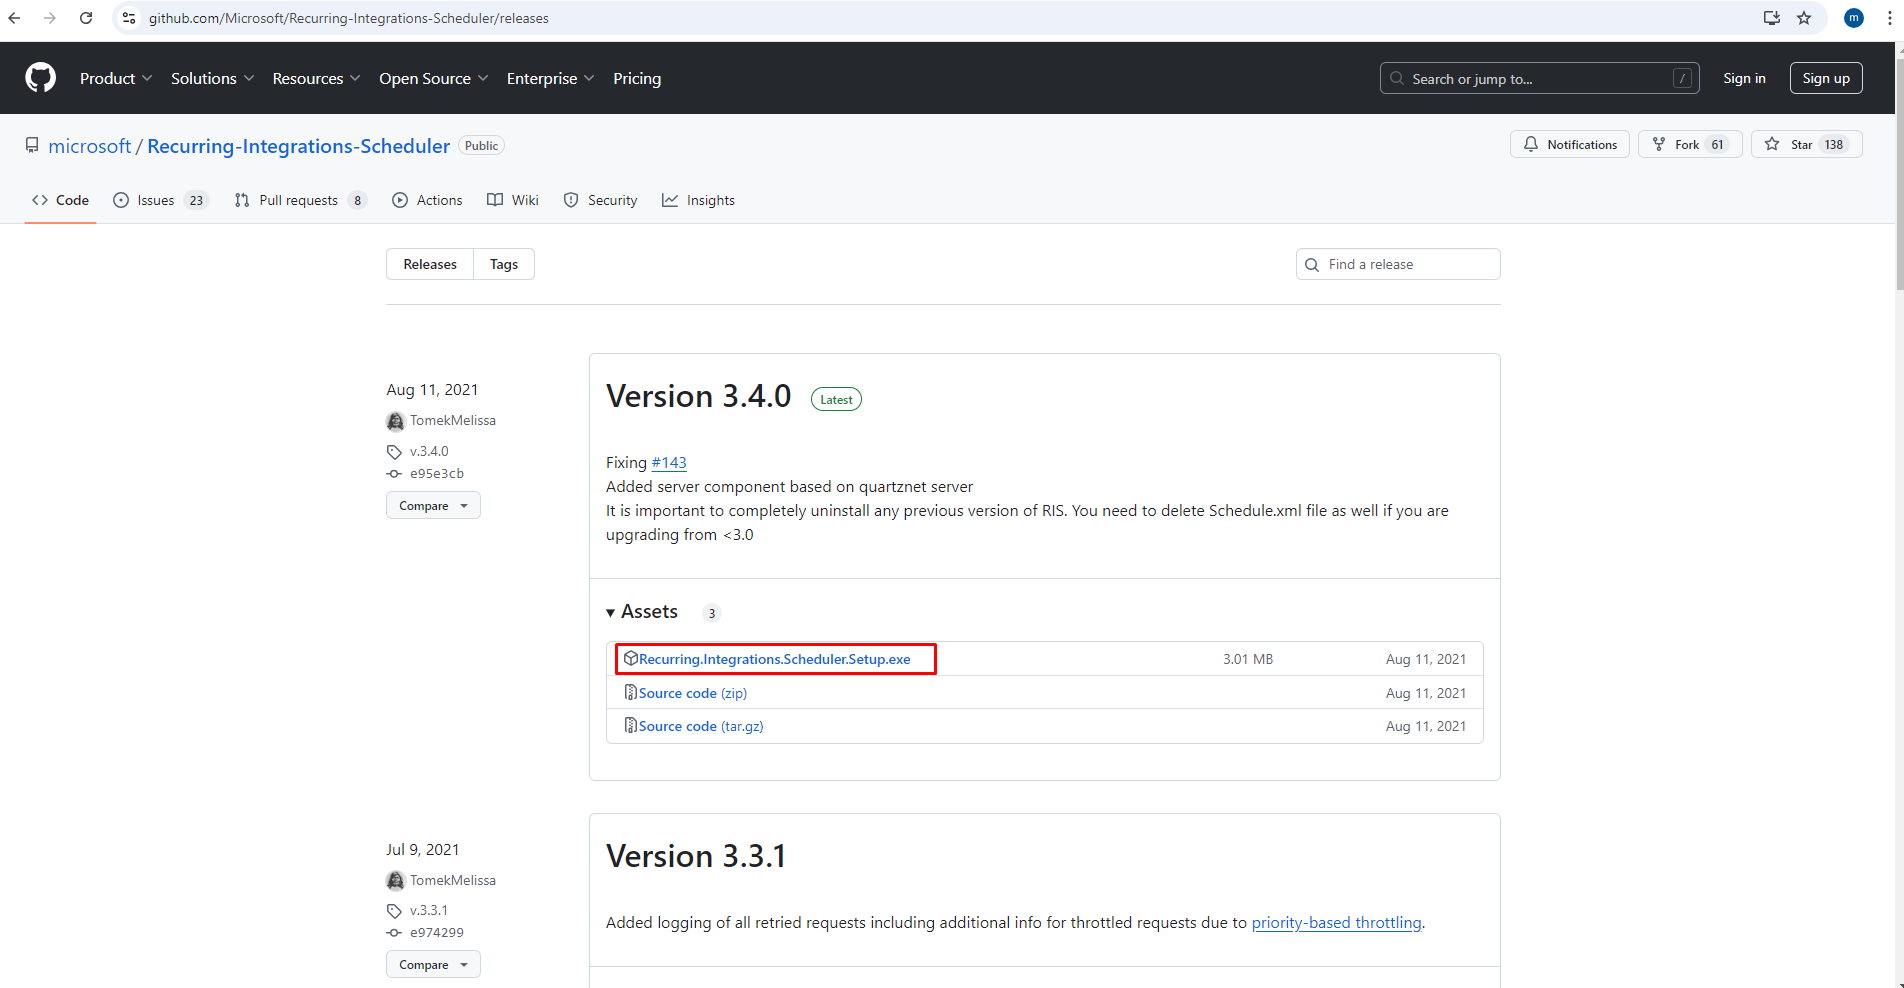Open the priority-based throttling link

1336,922
